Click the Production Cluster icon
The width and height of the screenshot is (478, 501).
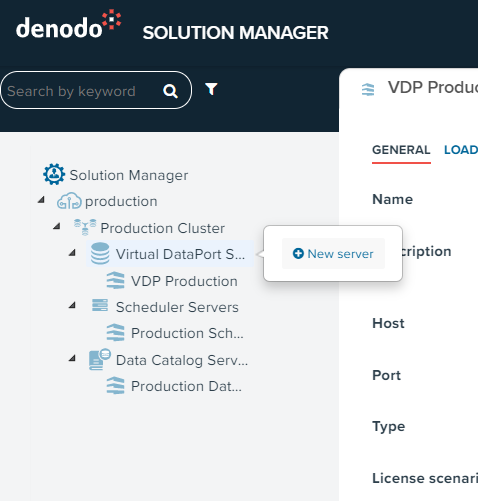pyautogui.click(x=85, y=227)
